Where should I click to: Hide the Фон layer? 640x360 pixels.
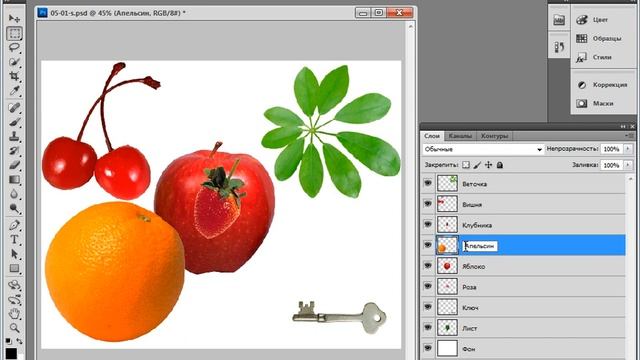(428, 348)
